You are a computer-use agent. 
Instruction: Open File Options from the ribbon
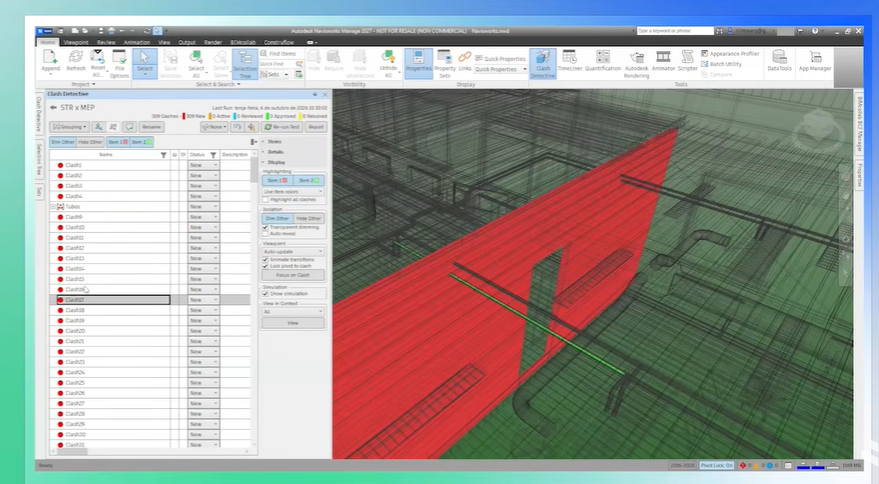(119, 63)
